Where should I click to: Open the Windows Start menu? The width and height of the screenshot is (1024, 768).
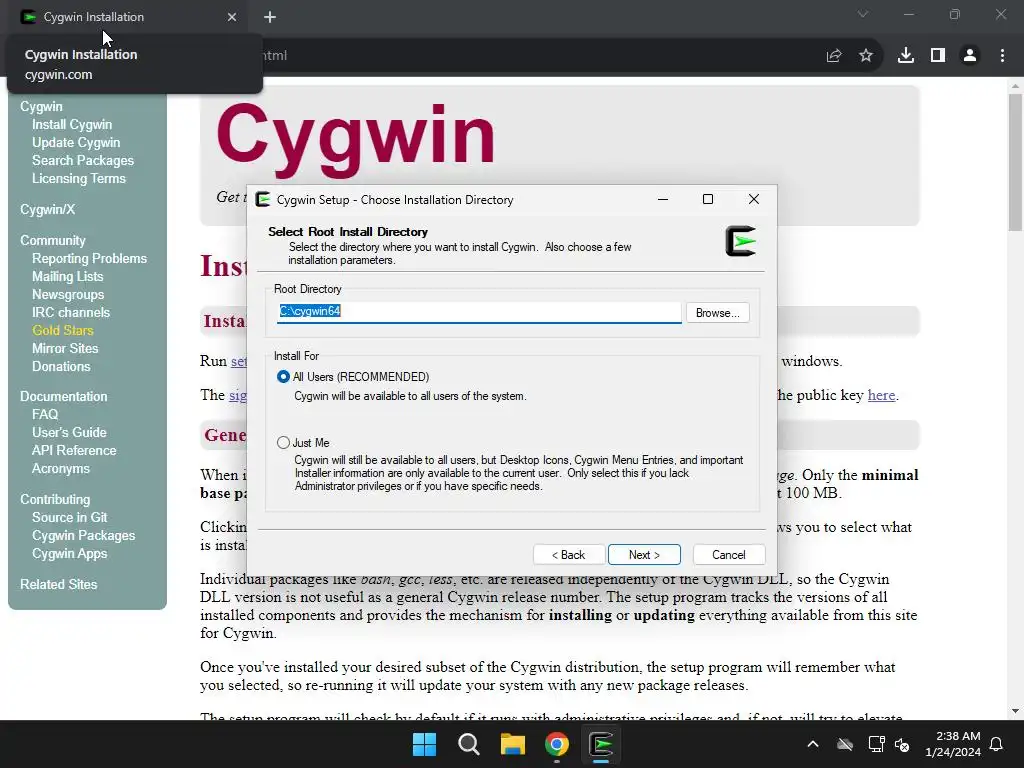pos(424,744)
